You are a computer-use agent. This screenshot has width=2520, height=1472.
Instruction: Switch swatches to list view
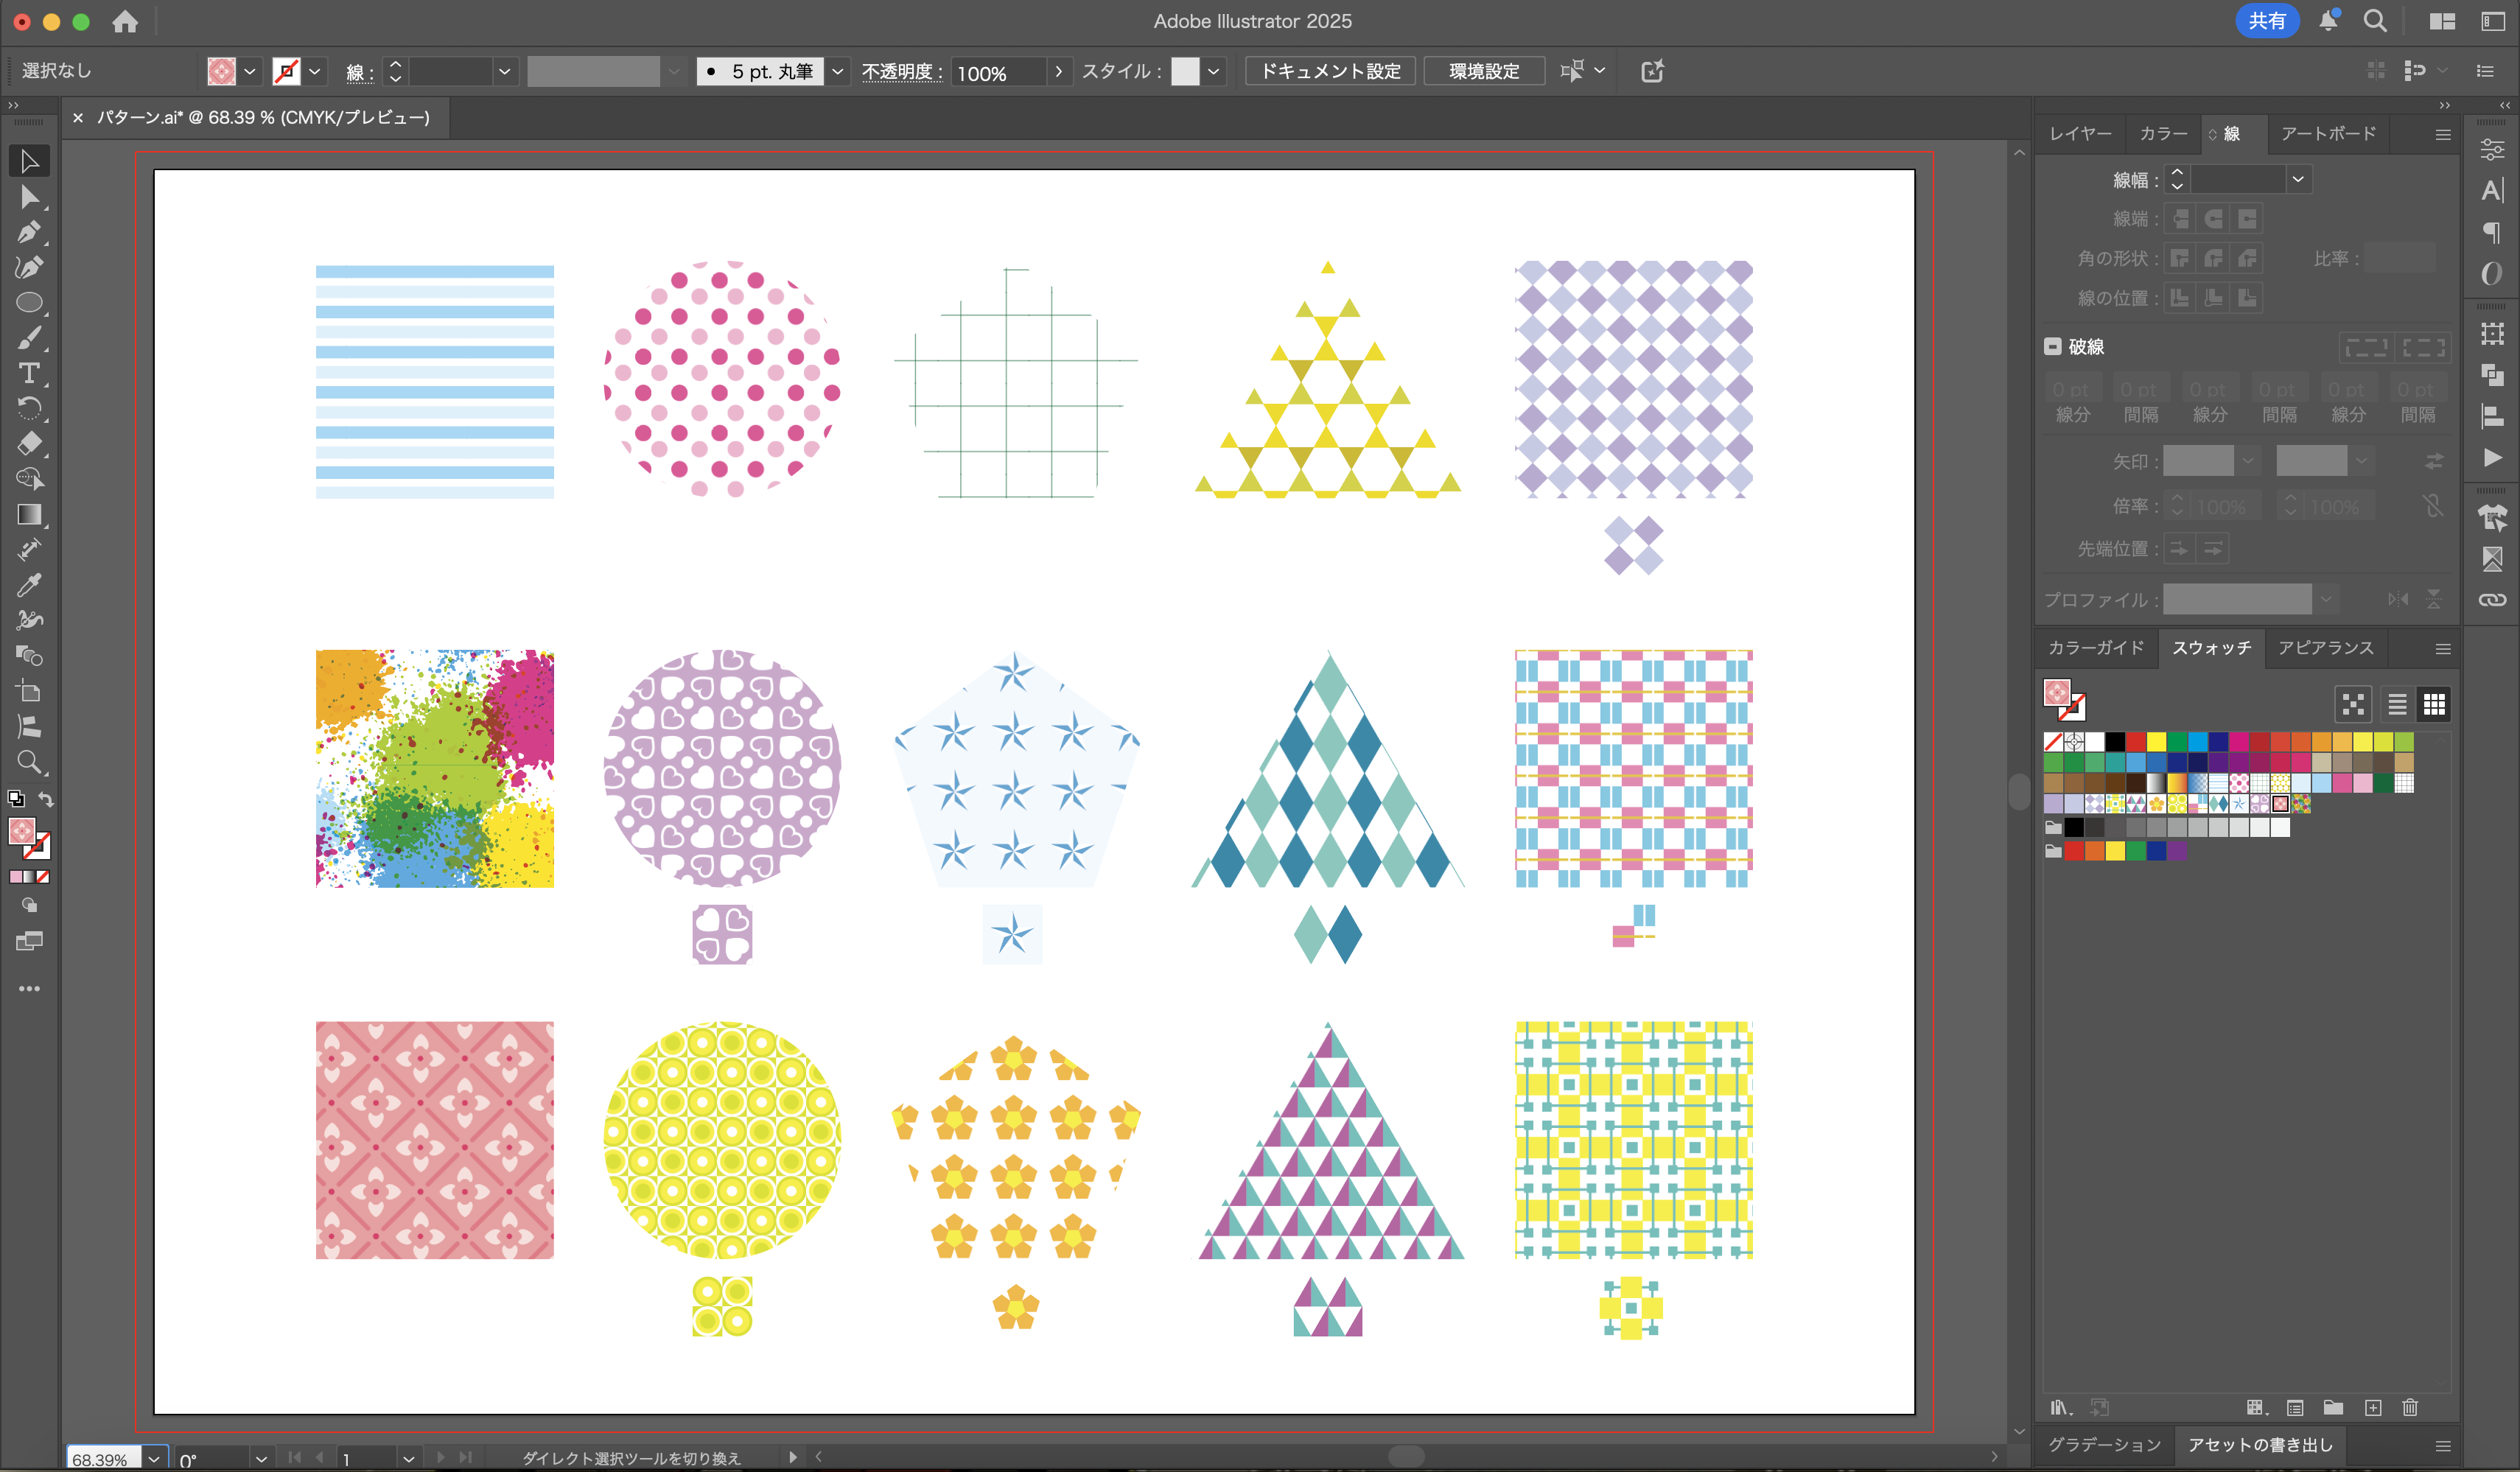point(2397,705)
